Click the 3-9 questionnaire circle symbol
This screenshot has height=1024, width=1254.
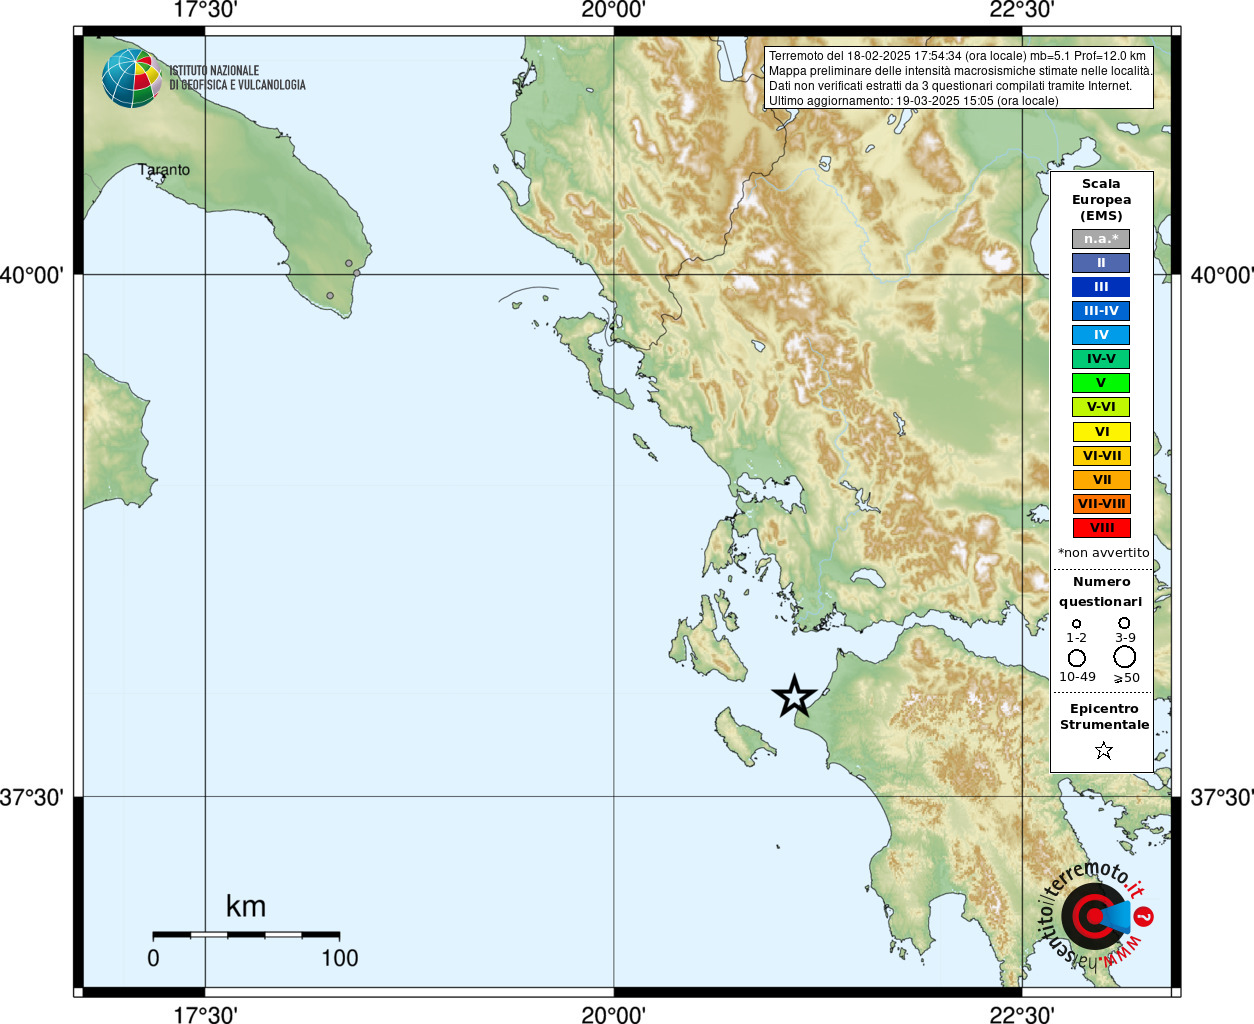coord(1124,623)
